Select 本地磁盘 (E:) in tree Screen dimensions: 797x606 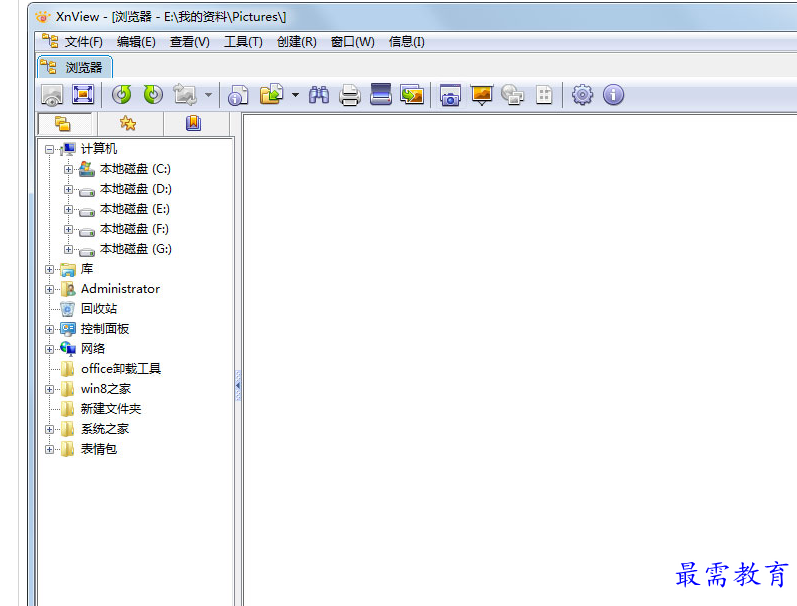click(x=135, y=209)
